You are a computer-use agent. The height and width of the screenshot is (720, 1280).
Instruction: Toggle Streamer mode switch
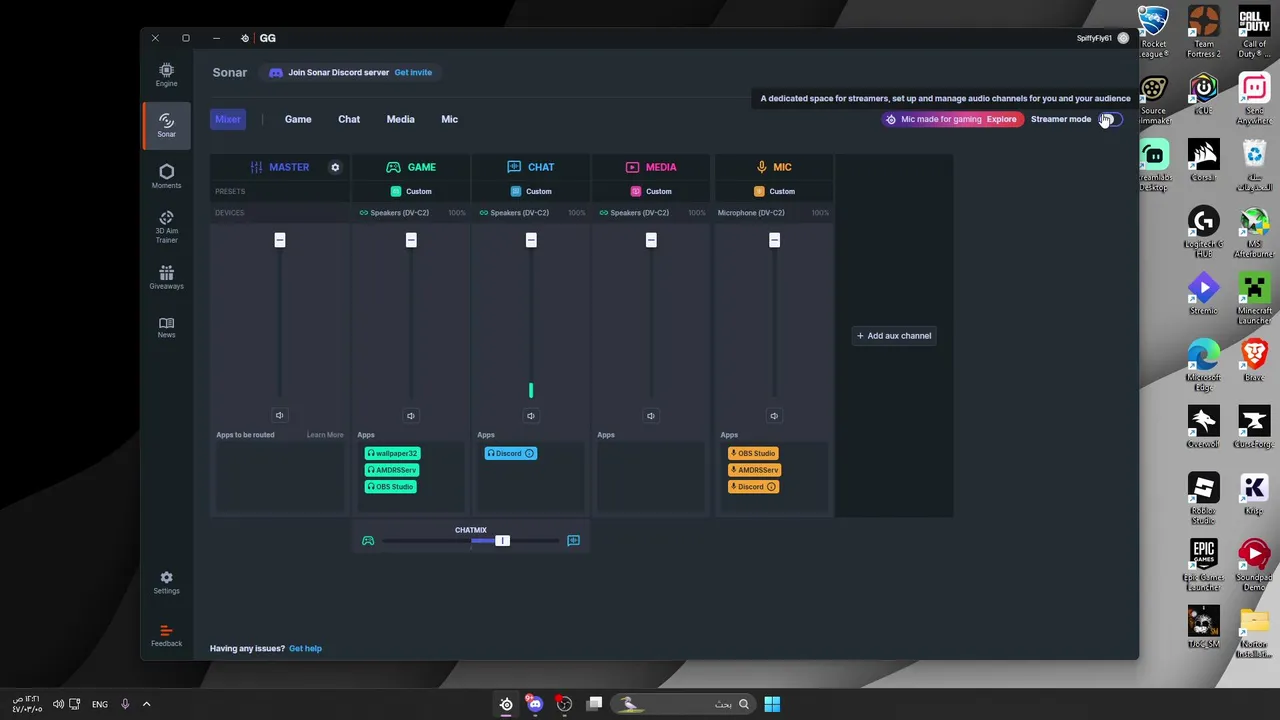click(x=1110, y=119)
